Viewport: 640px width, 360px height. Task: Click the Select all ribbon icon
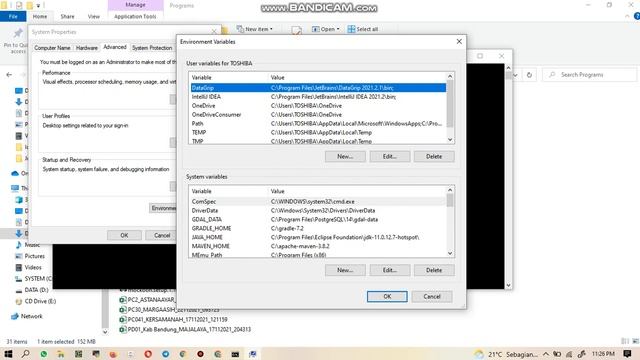coord(351,29)
